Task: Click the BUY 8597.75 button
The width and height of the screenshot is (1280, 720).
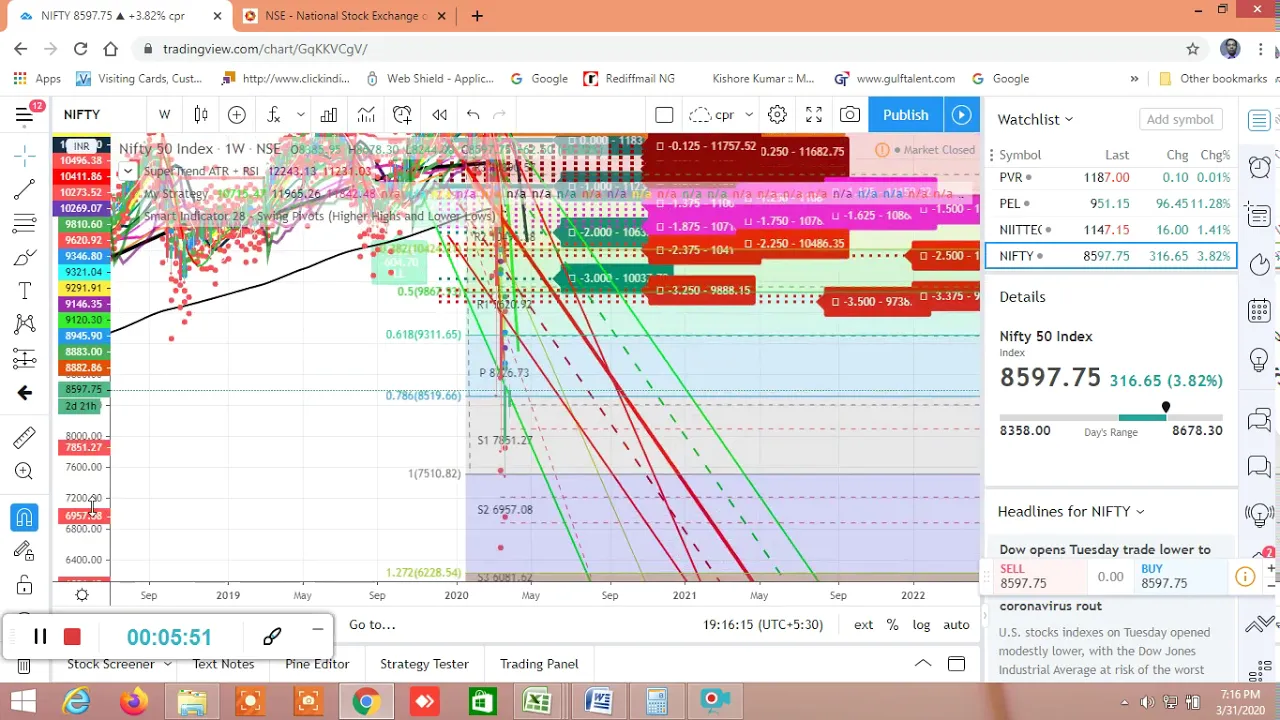Action: point(1180,576)
